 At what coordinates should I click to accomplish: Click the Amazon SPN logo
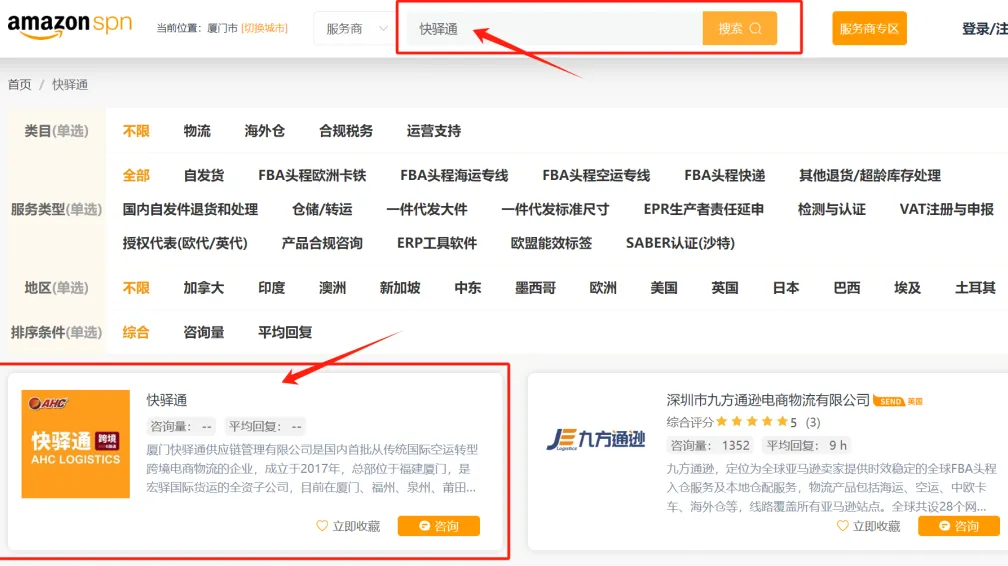pyautogui.click(x=69, y=26)
